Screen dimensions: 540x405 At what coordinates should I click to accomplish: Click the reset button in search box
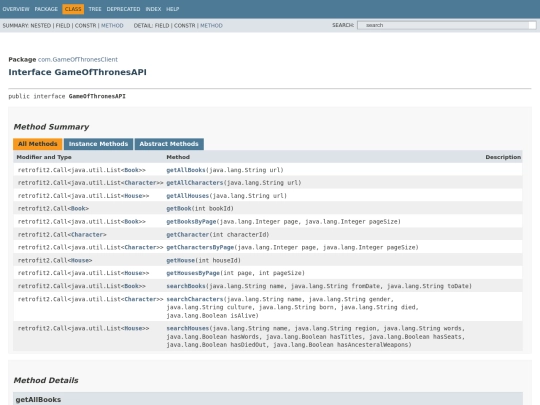tap(532, 25)
